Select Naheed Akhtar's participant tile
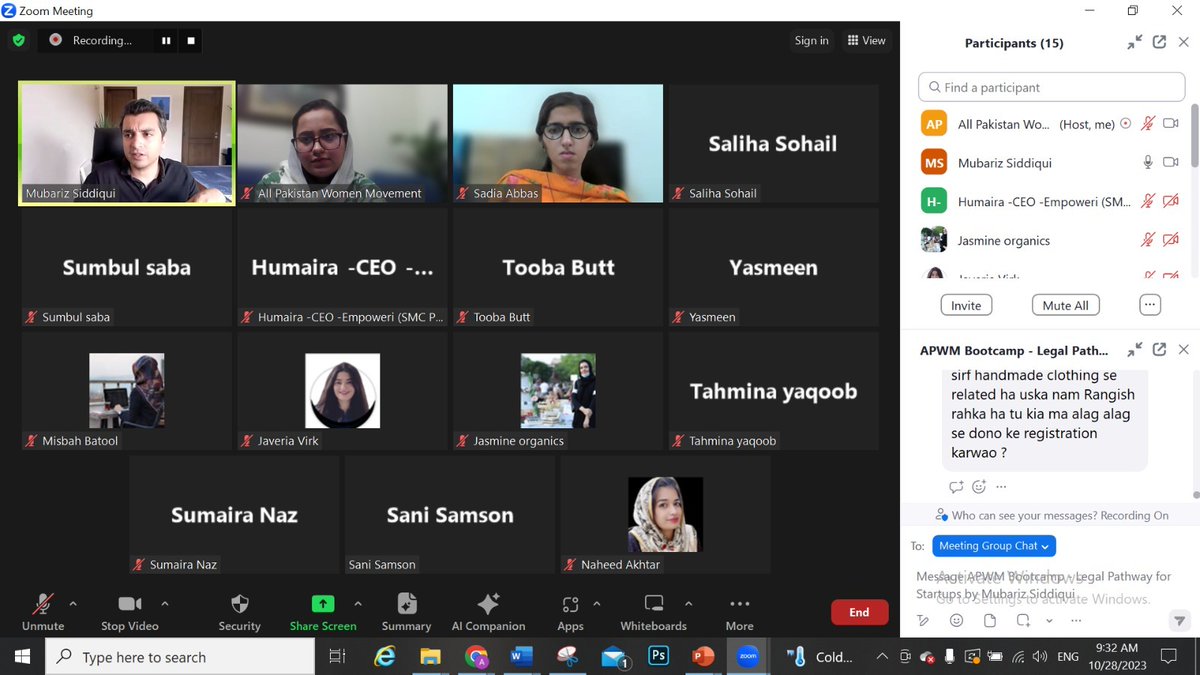 pos(665,514)
